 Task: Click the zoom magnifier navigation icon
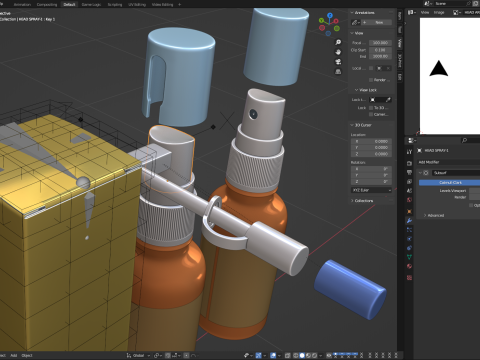pyautogui.click(x=338, y=42)
